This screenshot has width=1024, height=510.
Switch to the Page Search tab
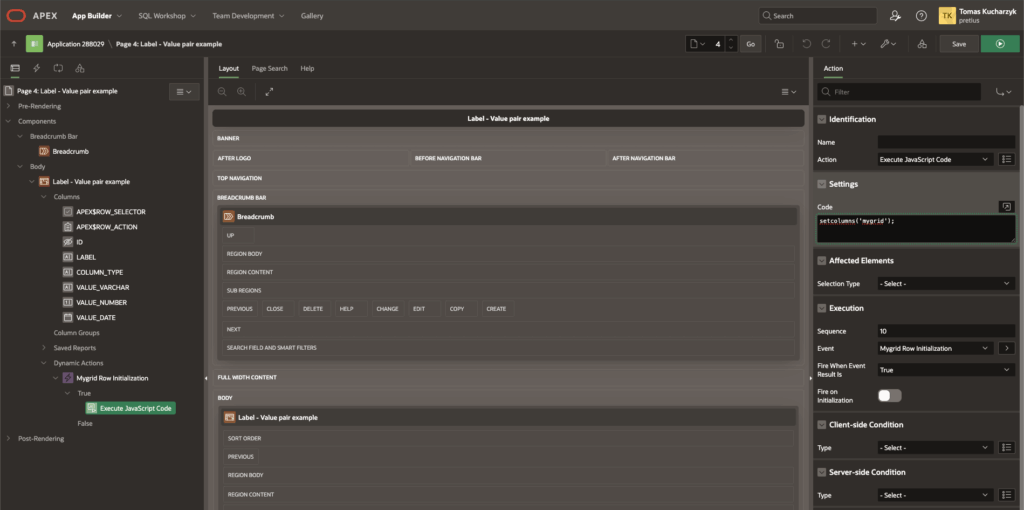point(269,68)
